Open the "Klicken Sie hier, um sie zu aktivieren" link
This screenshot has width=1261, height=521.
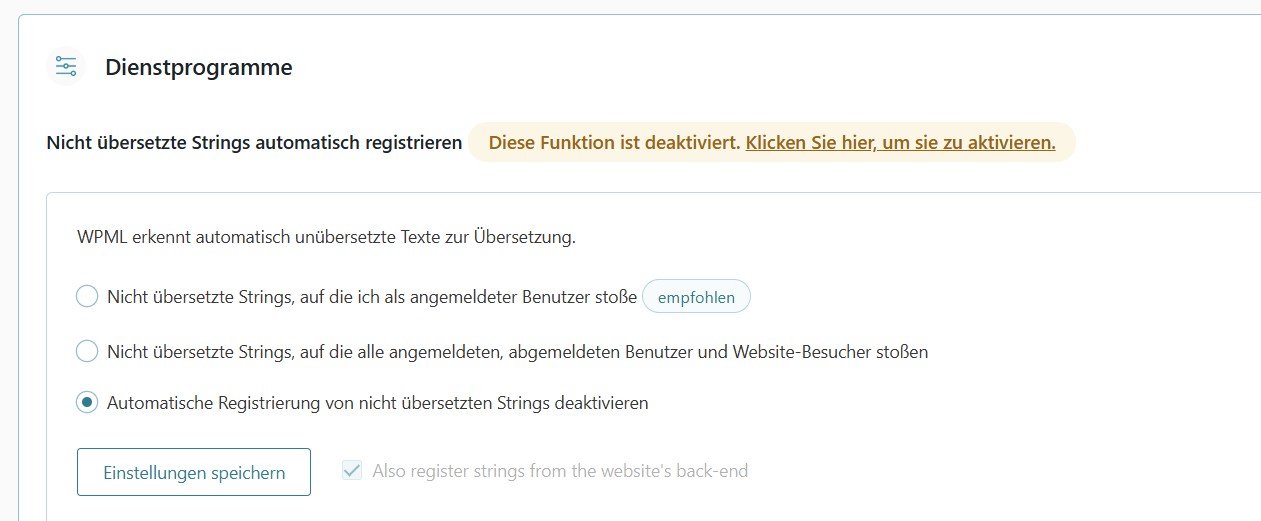coord(900,143)
